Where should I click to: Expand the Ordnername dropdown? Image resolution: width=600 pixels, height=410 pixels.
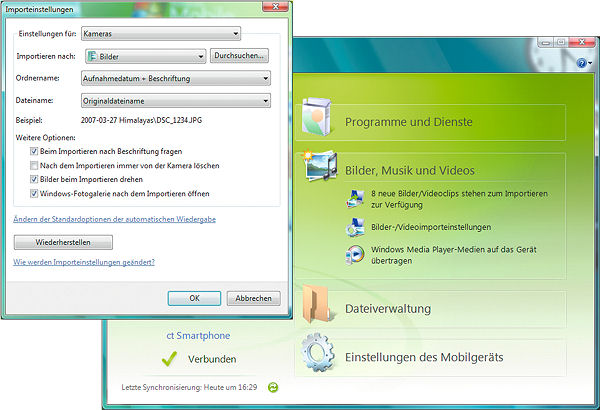coord(176,78)
